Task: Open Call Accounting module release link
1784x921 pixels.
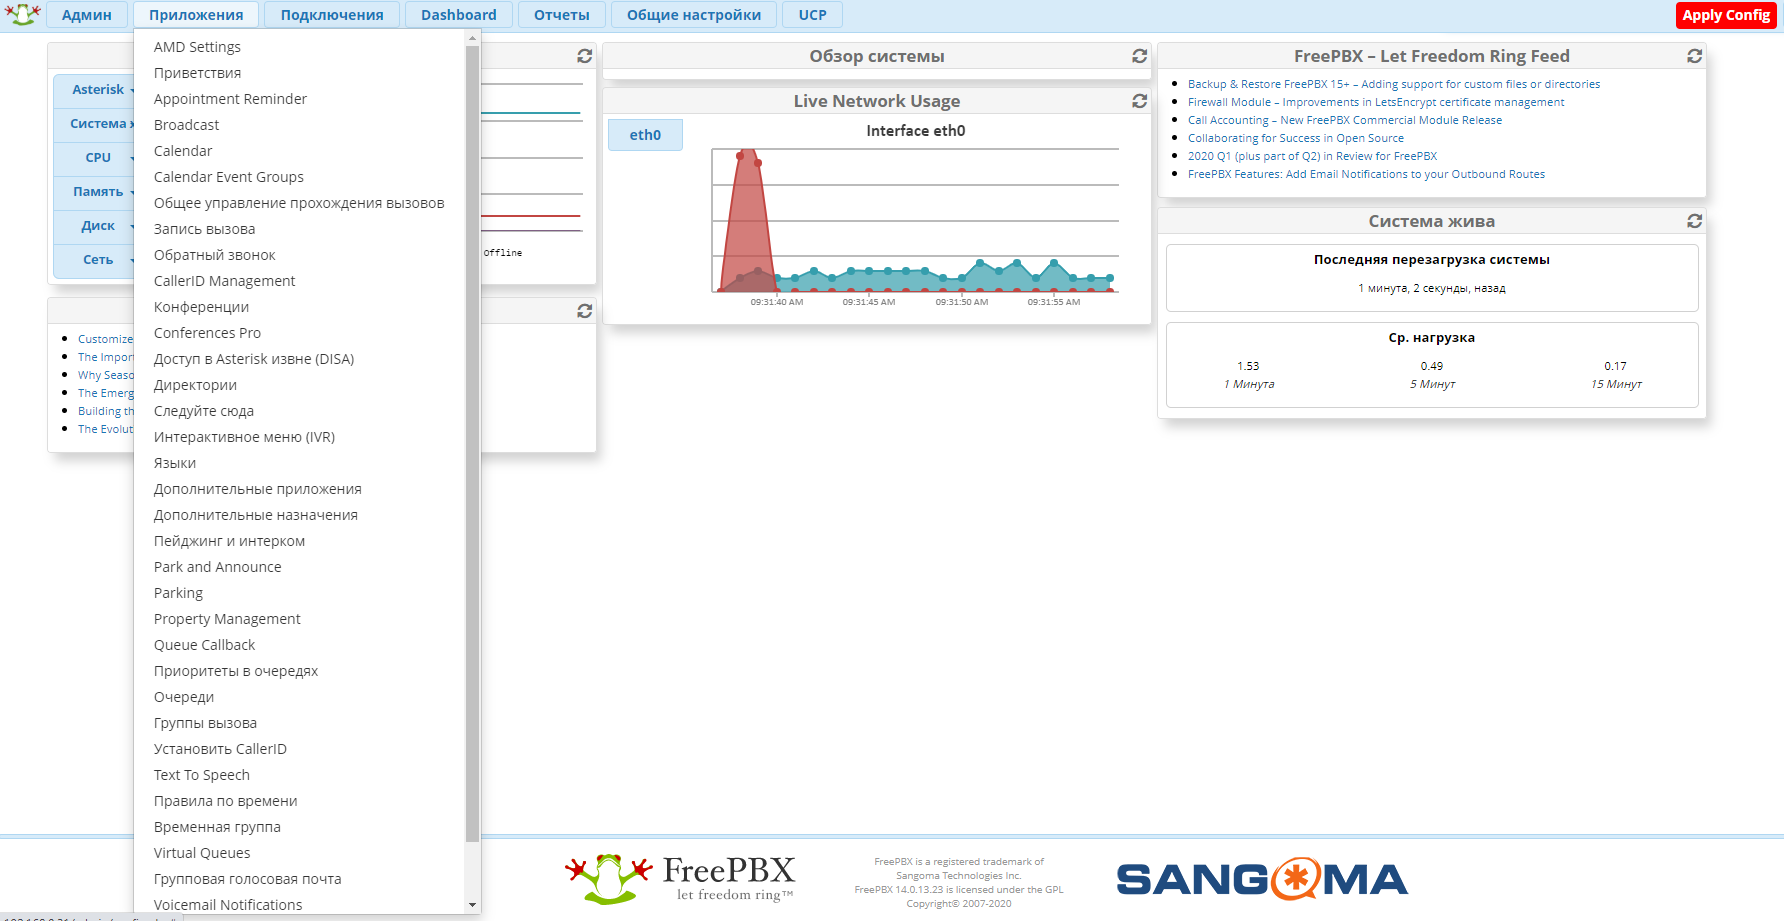Action: 1344,120
